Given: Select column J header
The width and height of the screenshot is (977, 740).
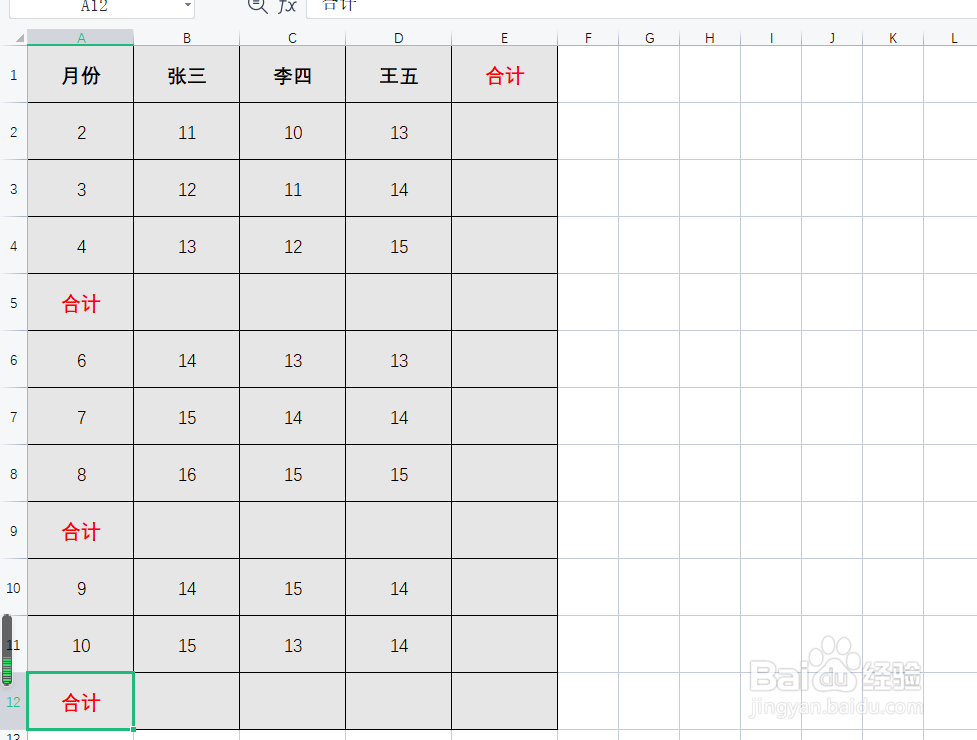Looking at the screenshot, I should pyautogui.click(x=832, y=37).
